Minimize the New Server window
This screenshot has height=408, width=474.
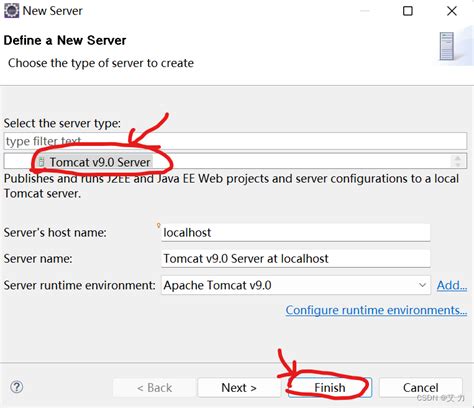pos(365,11)
